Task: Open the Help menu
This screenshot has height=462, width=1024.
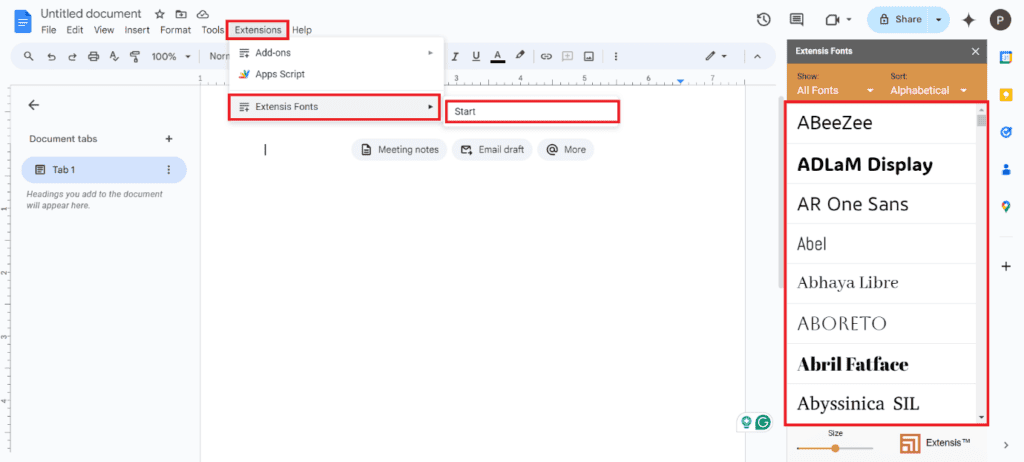Action: (302, 30)
